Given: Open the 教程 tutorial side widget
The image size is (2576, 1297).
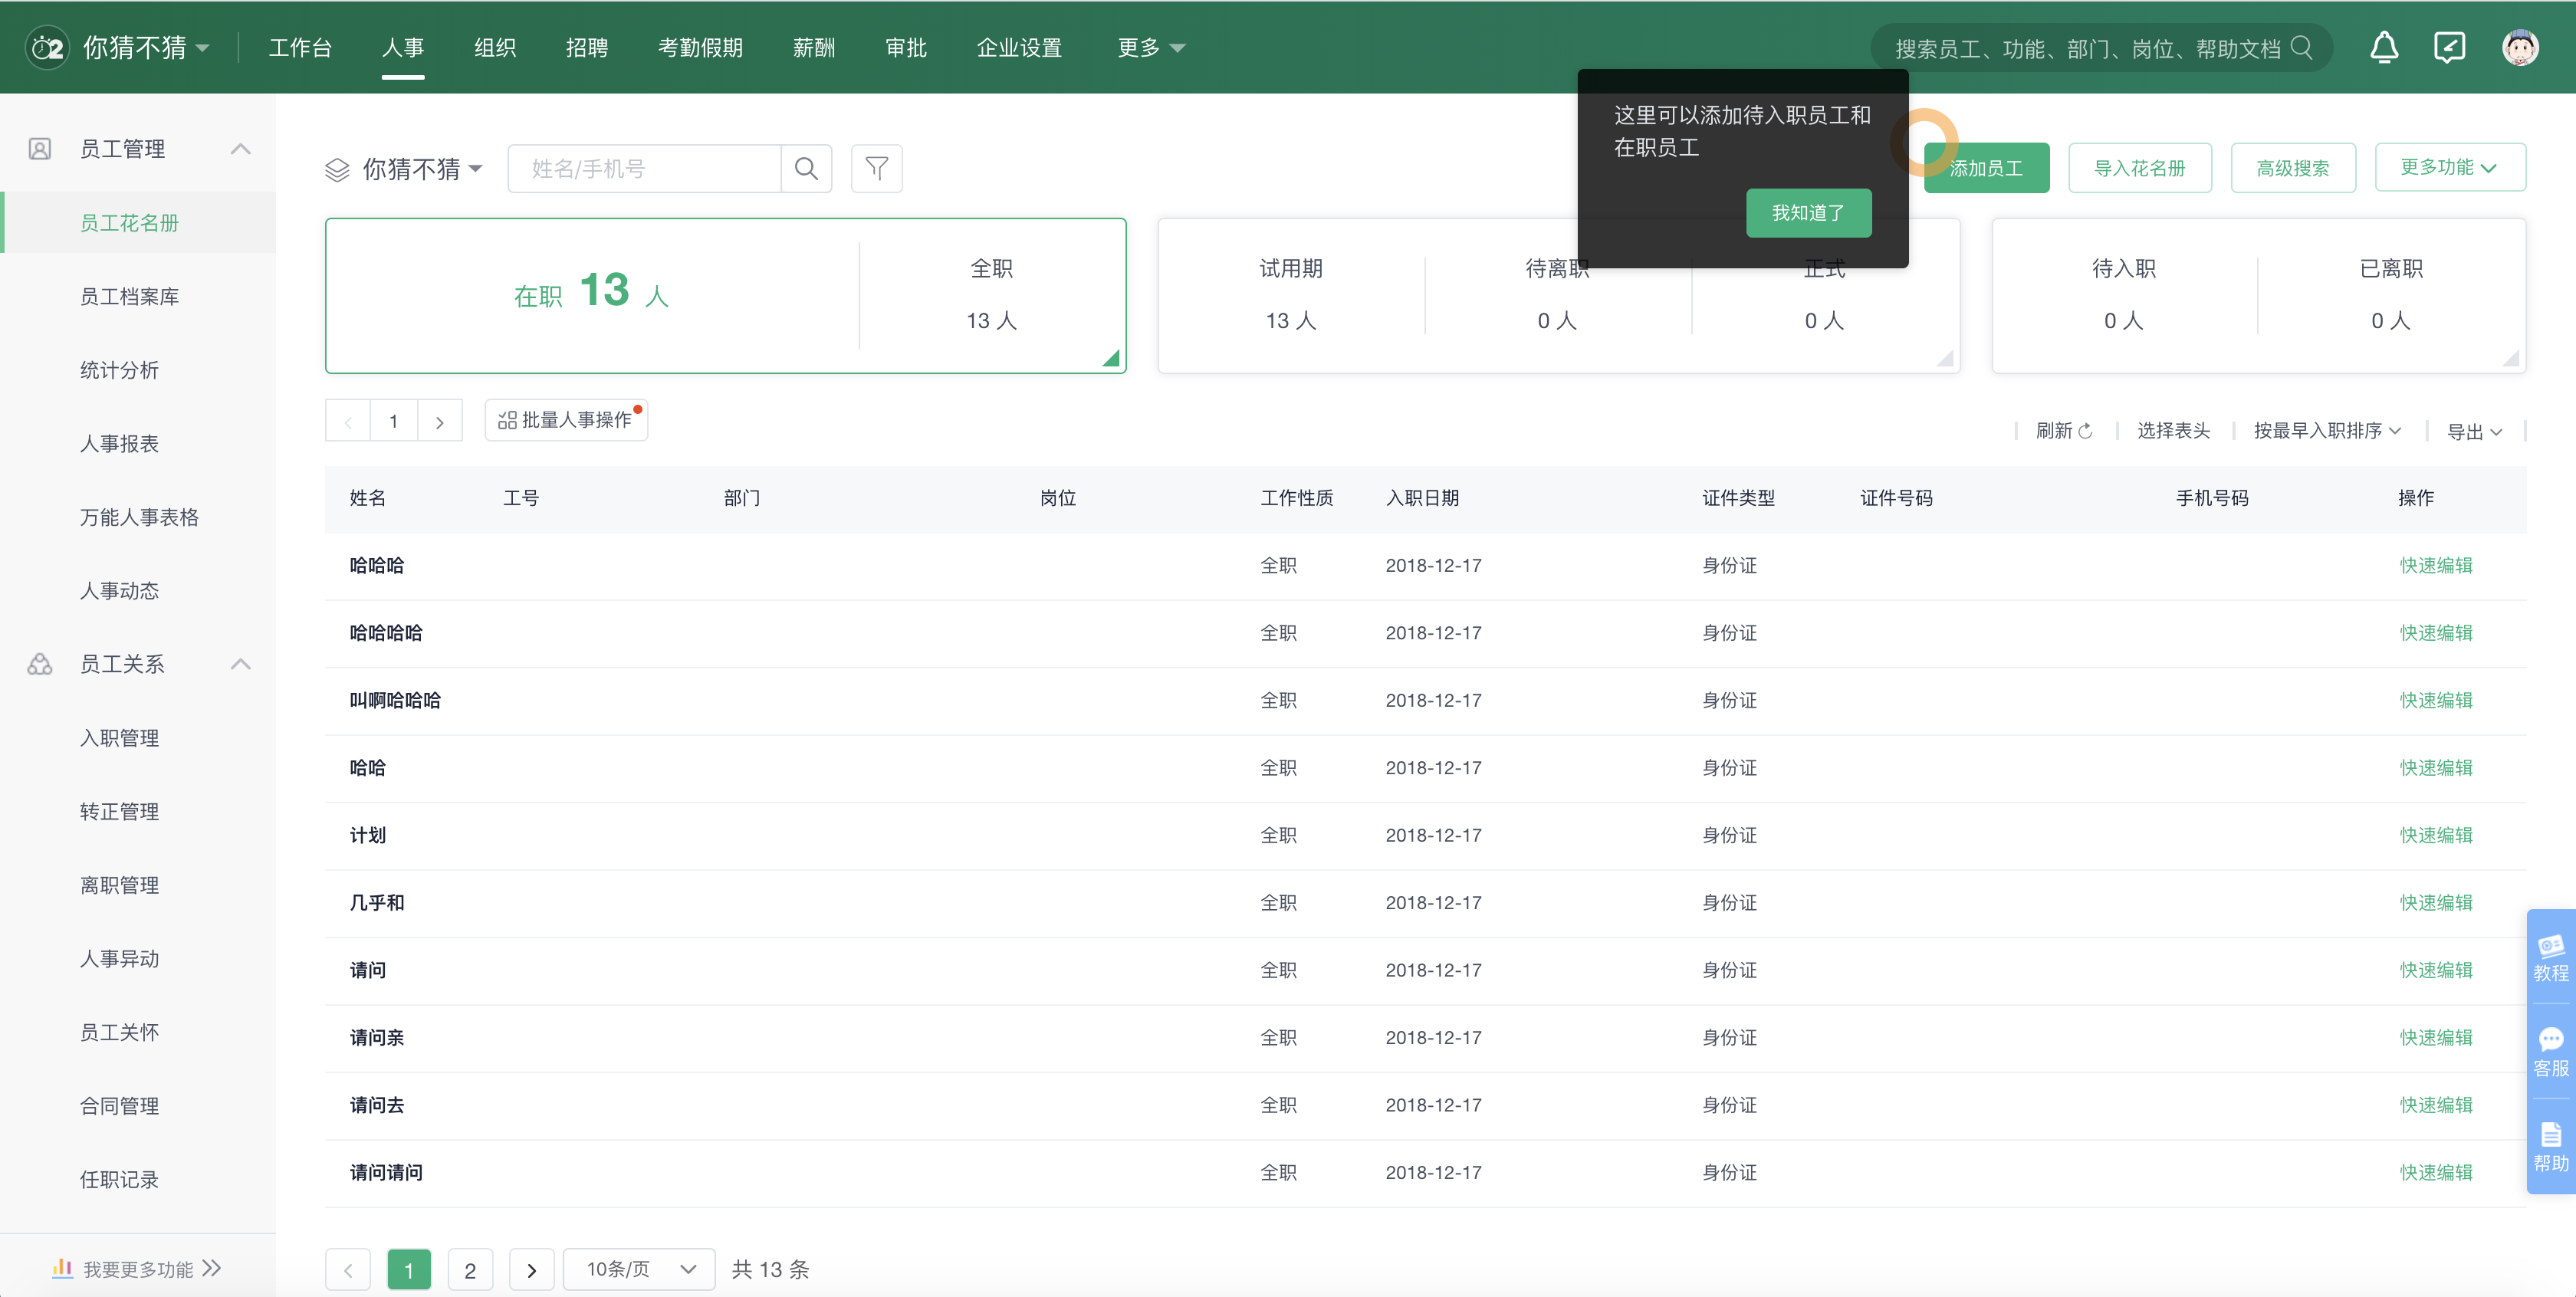Looking at the screenshot, I should [x=2550, y=957].
